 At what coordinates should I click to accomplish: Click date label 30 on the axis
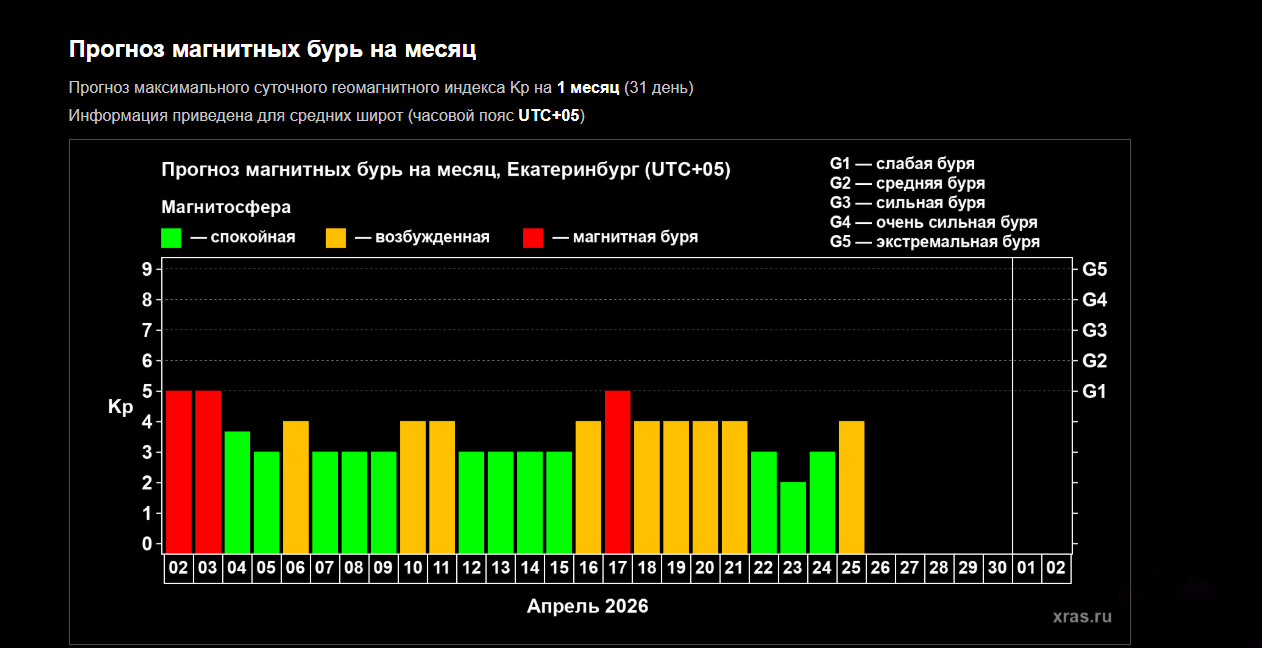(998, 568)
